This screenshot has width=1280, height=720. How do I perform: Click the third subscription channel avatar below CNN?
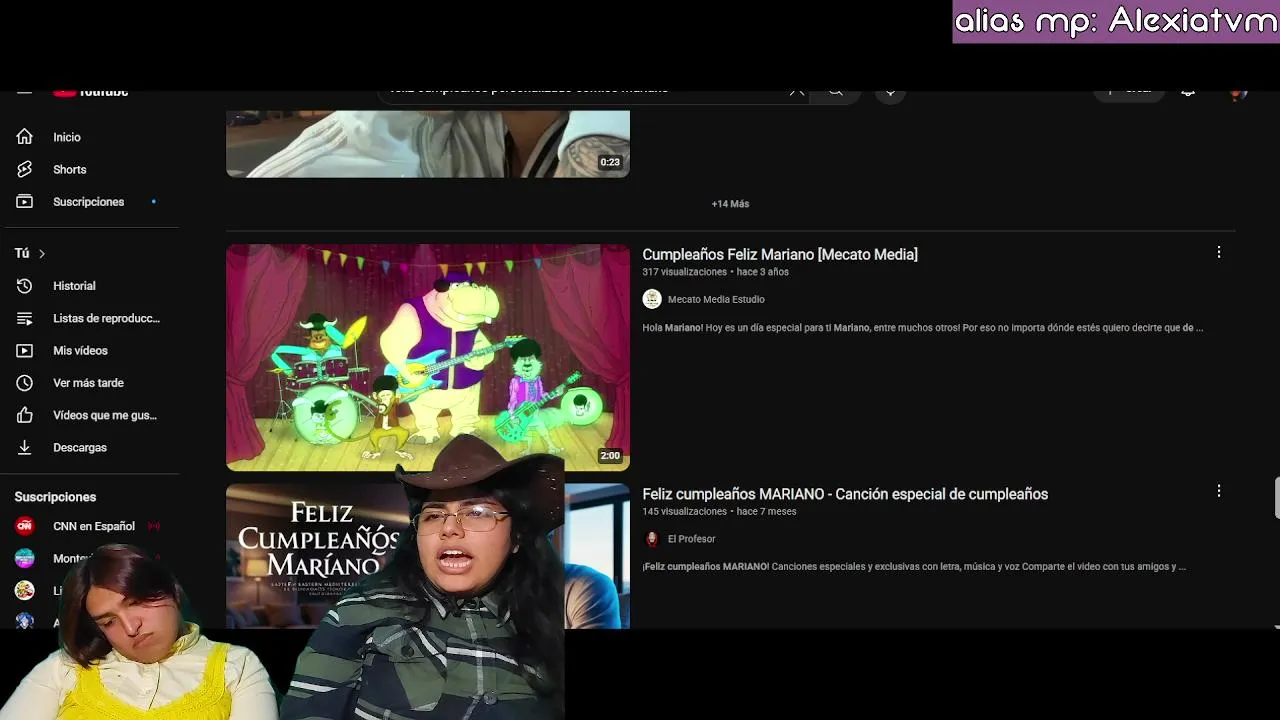point(25,590)
